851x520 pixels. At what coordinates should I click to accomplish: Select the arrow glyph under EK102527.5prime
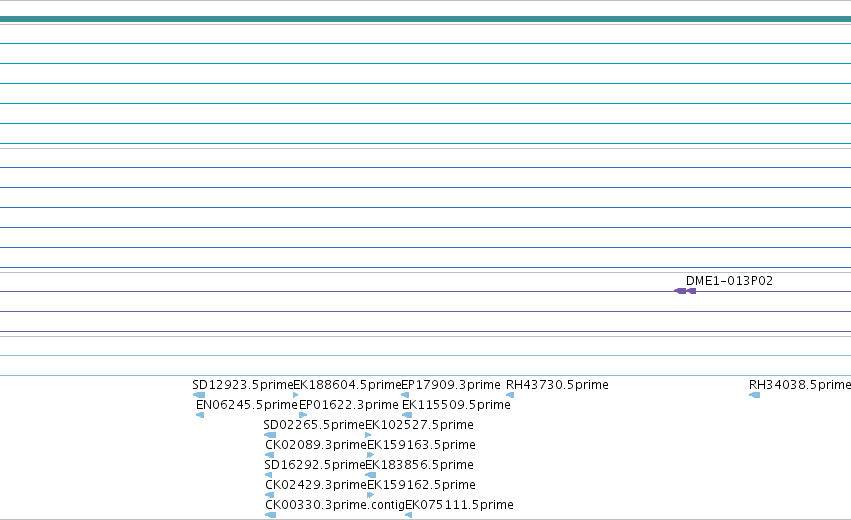click(x=369, y=435)
